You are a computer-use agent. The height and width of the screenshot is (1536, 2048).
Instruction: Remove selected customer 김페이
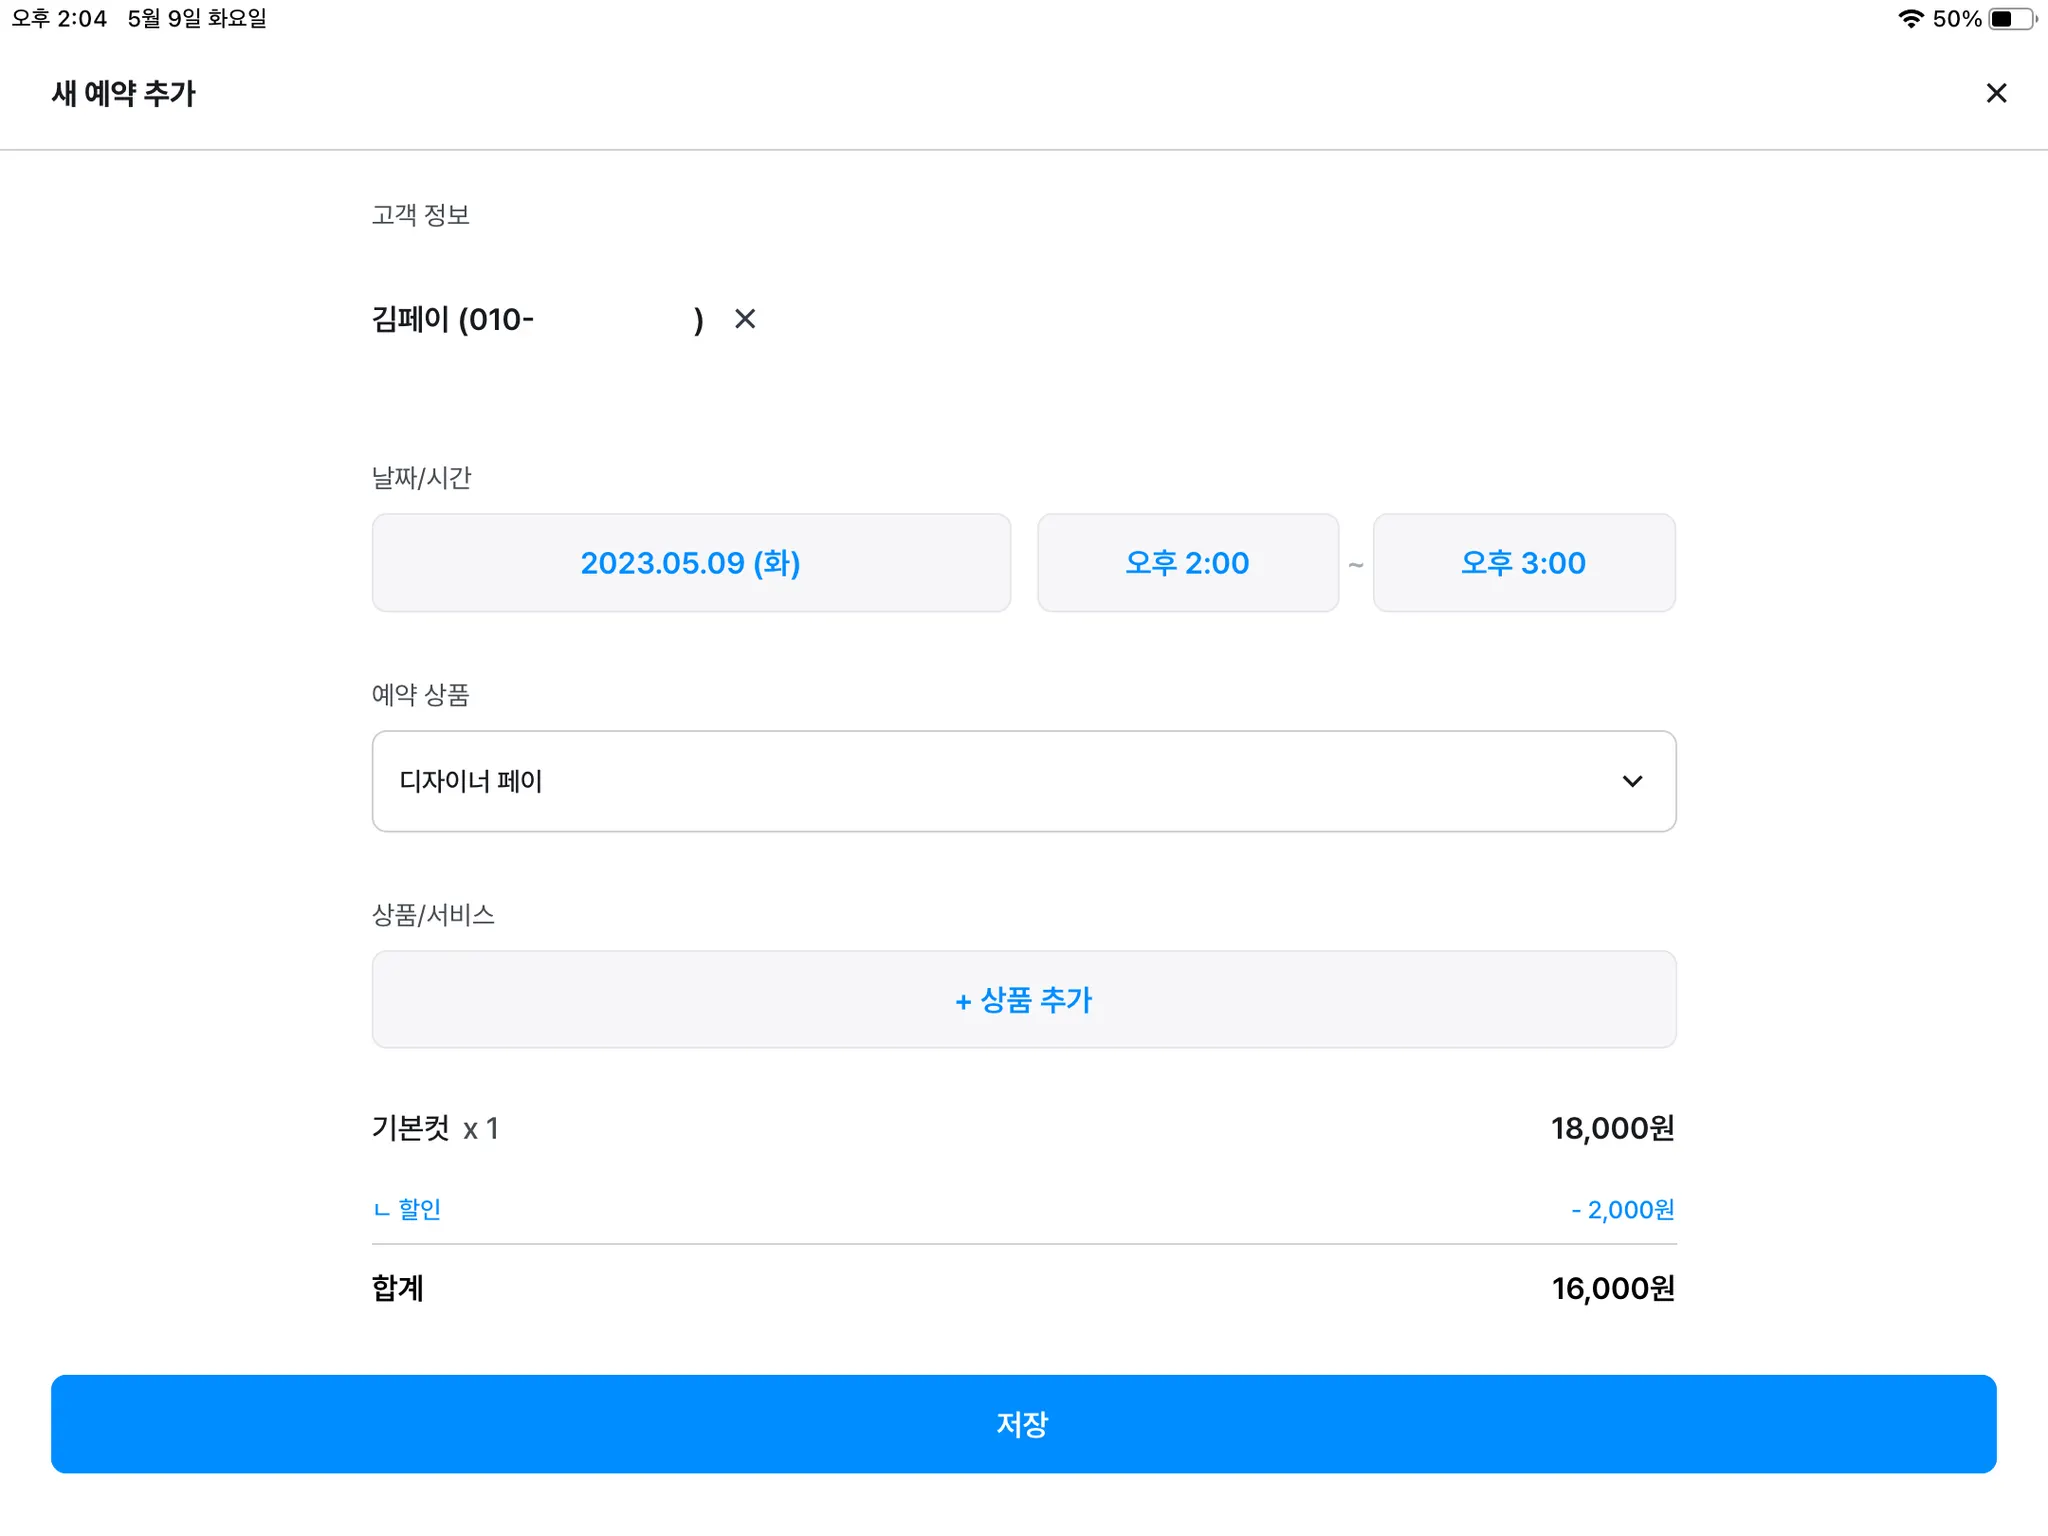pos(745,319)
